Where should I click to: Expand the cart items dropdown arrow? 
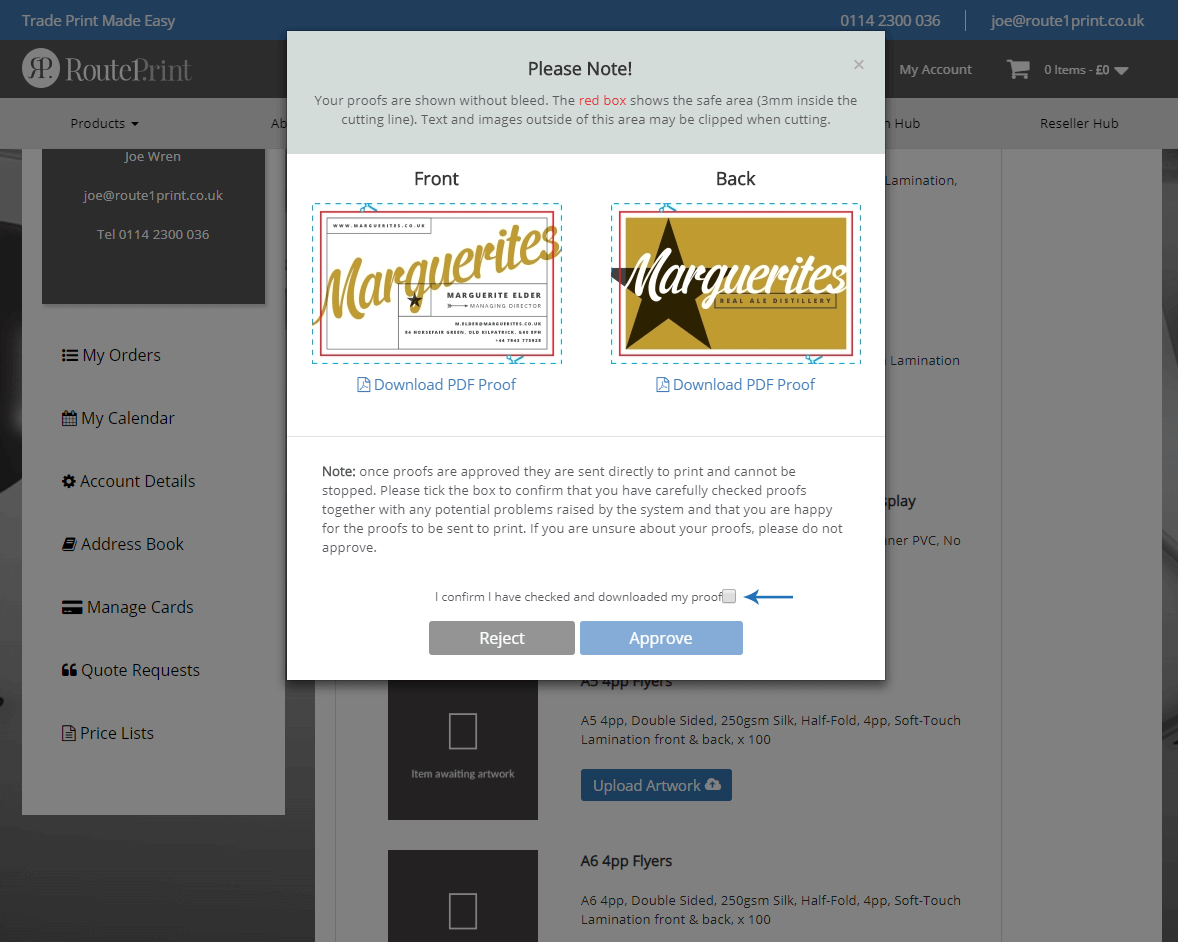pos(1121,71)
